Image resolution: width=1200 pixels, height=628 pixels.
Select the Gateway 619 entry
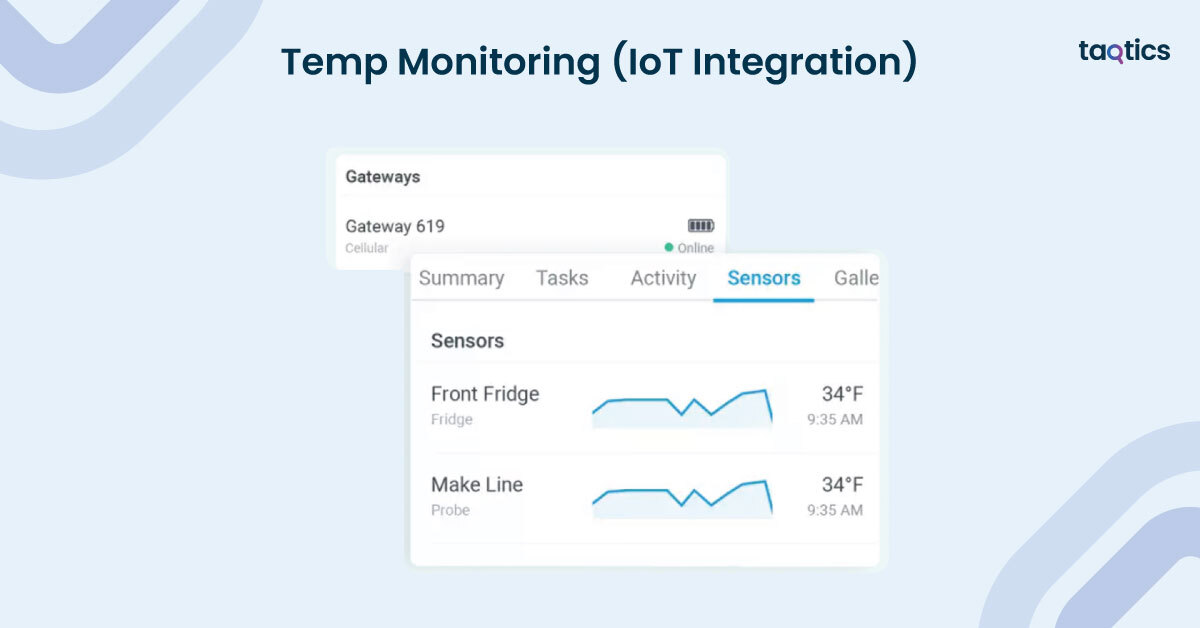point(395,226)
